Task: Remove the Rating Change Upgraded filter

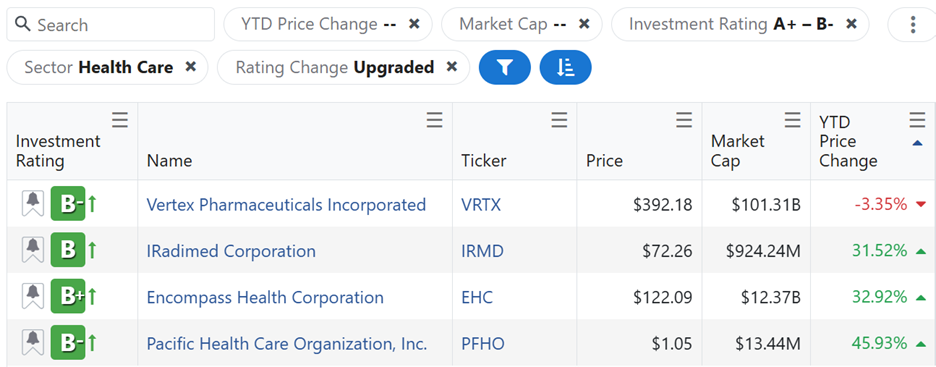Action: point(452,67)
